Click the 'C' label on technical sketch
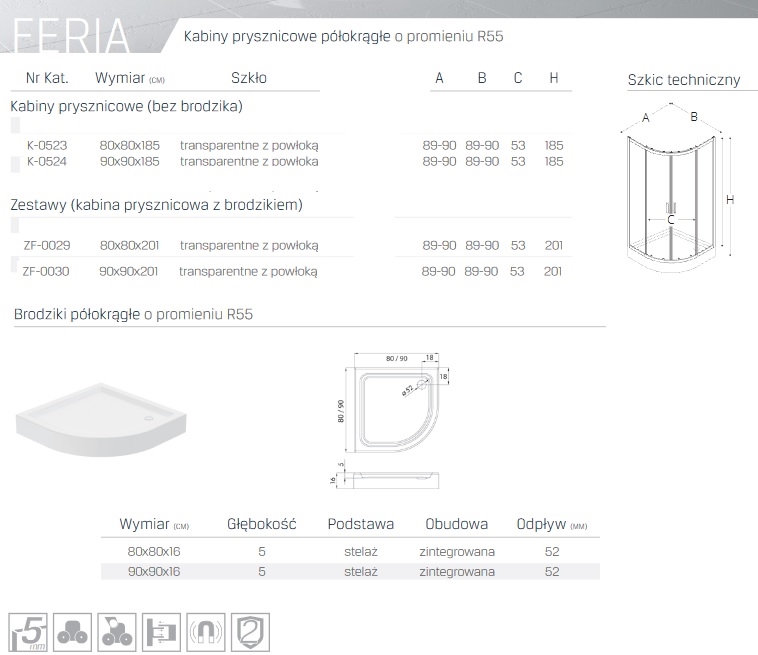Viewport: 758px width, 655px height. (x=671, y=220)
